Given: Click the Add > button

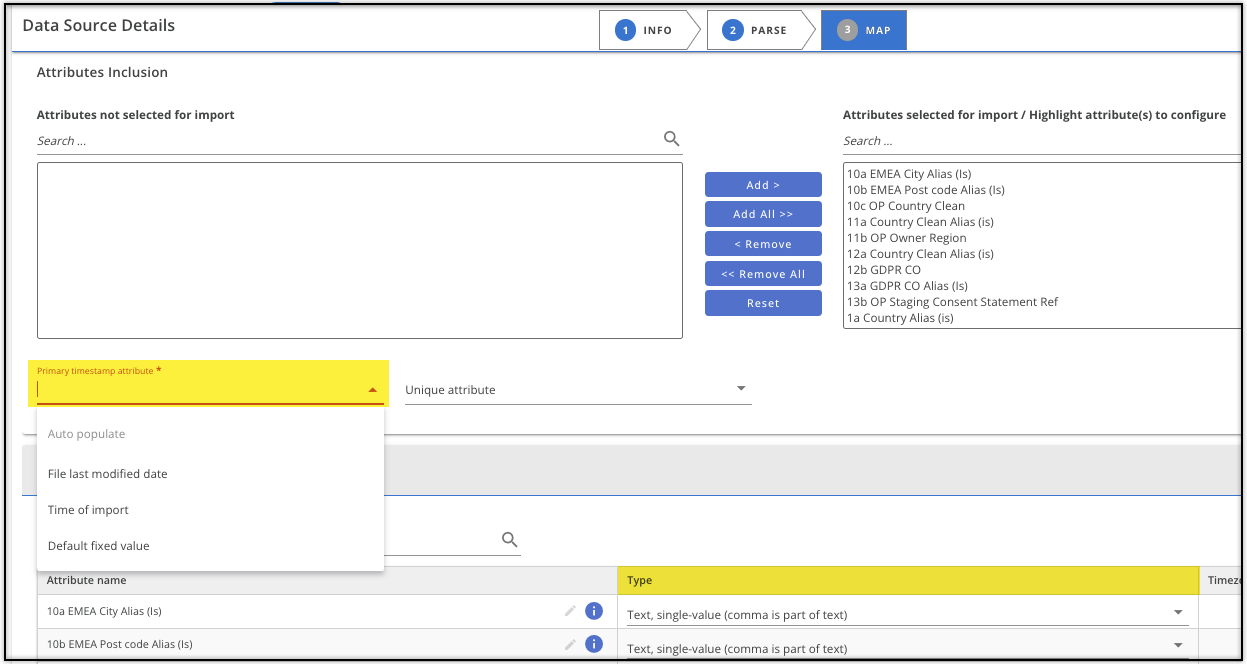Looking at the screenshot, I should 763,185.
